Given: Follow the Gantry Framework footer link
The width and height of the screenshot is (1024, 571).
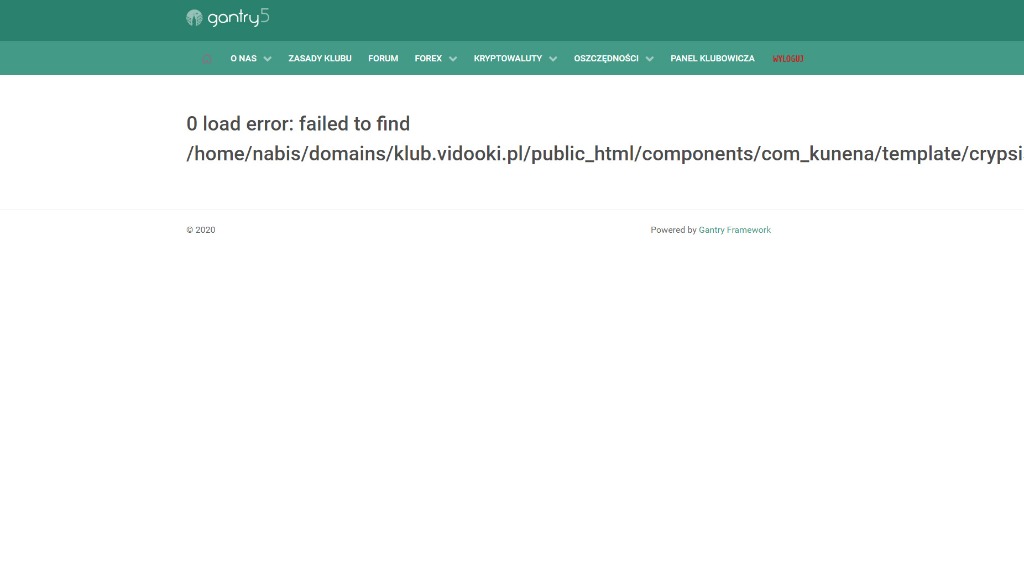Looking at the screenshot, I should point(735,230).
